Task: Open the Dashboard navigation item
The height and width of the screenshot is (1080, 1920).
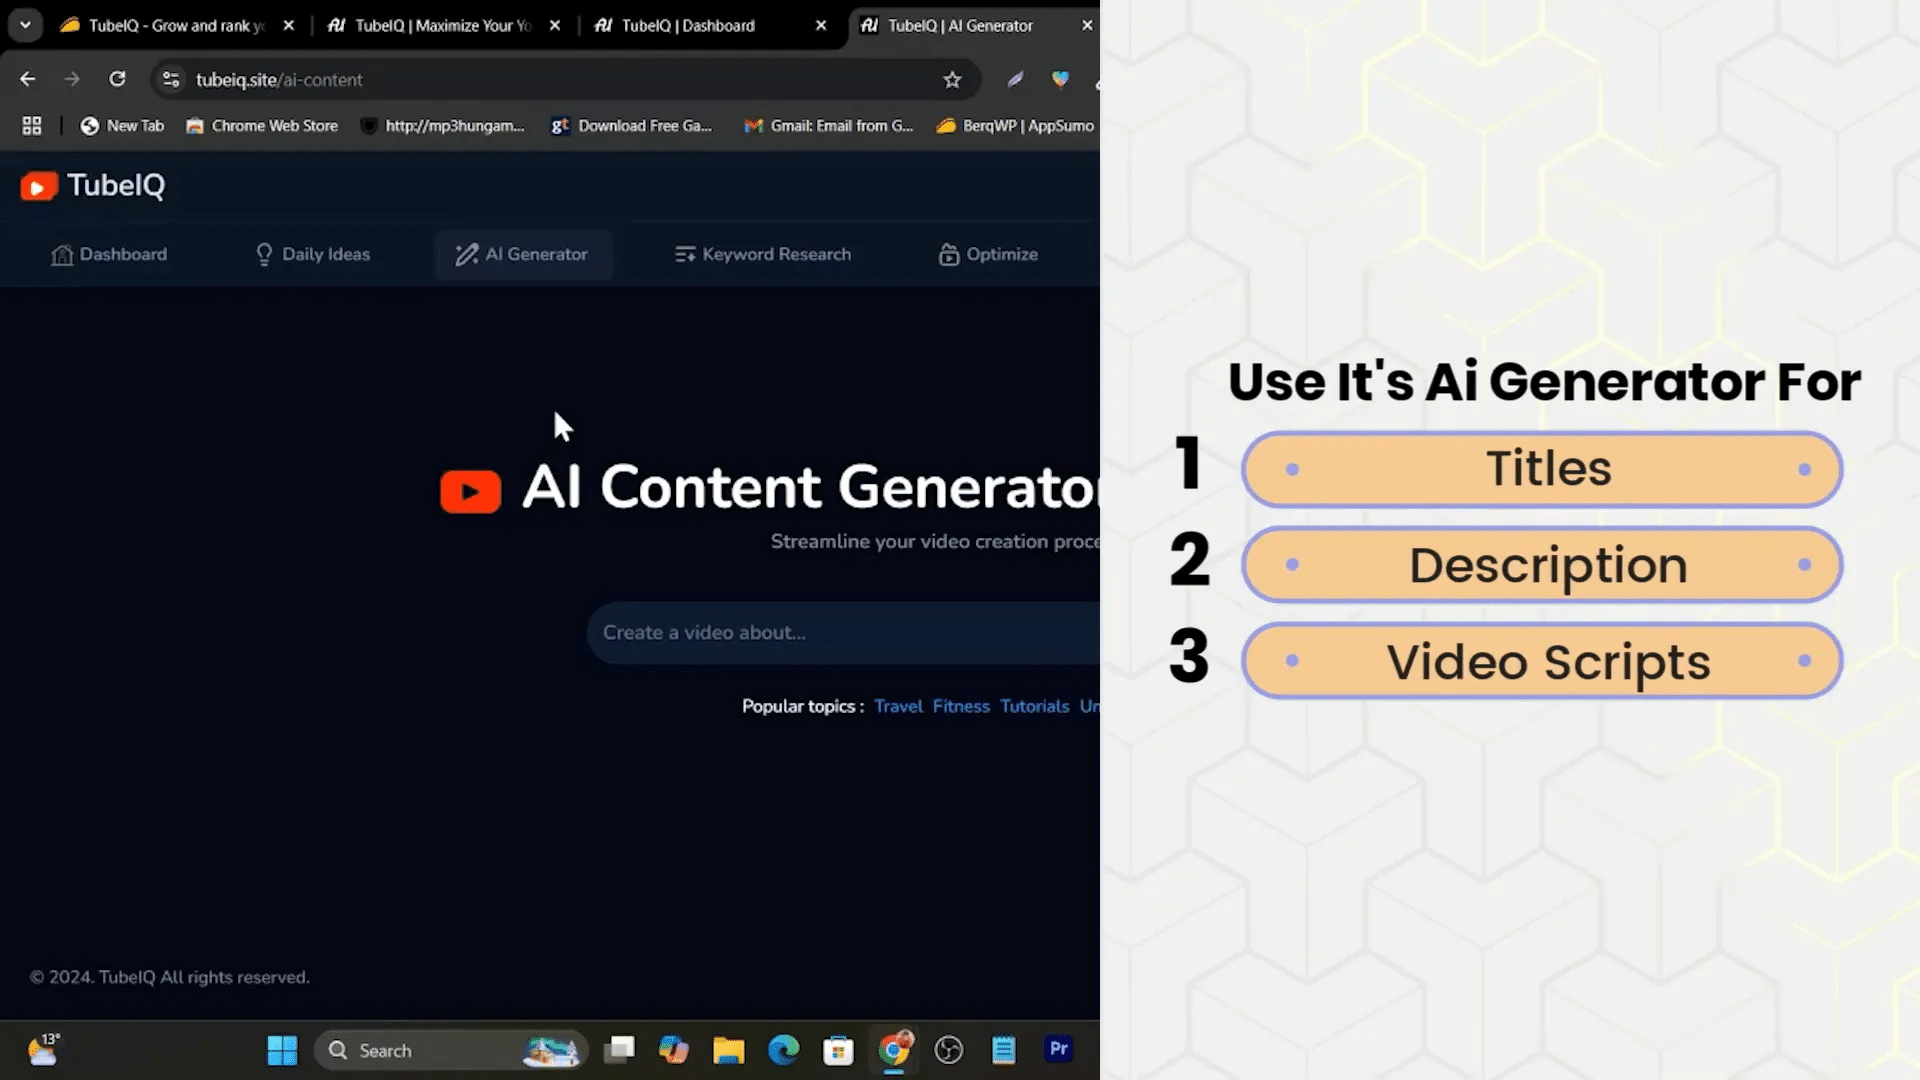Action: (109, 254)
